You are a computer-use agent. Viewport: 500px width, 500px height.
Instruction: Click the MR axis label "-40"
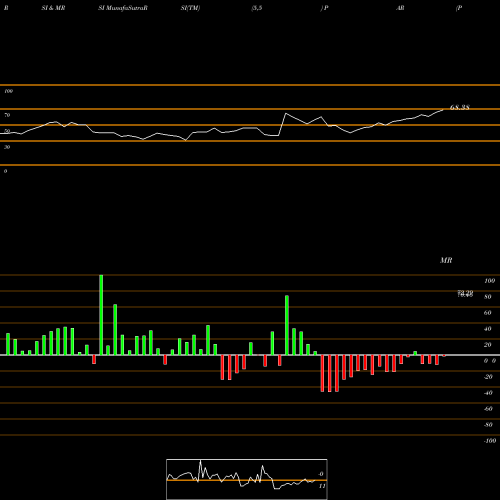(x=488, y=393)
